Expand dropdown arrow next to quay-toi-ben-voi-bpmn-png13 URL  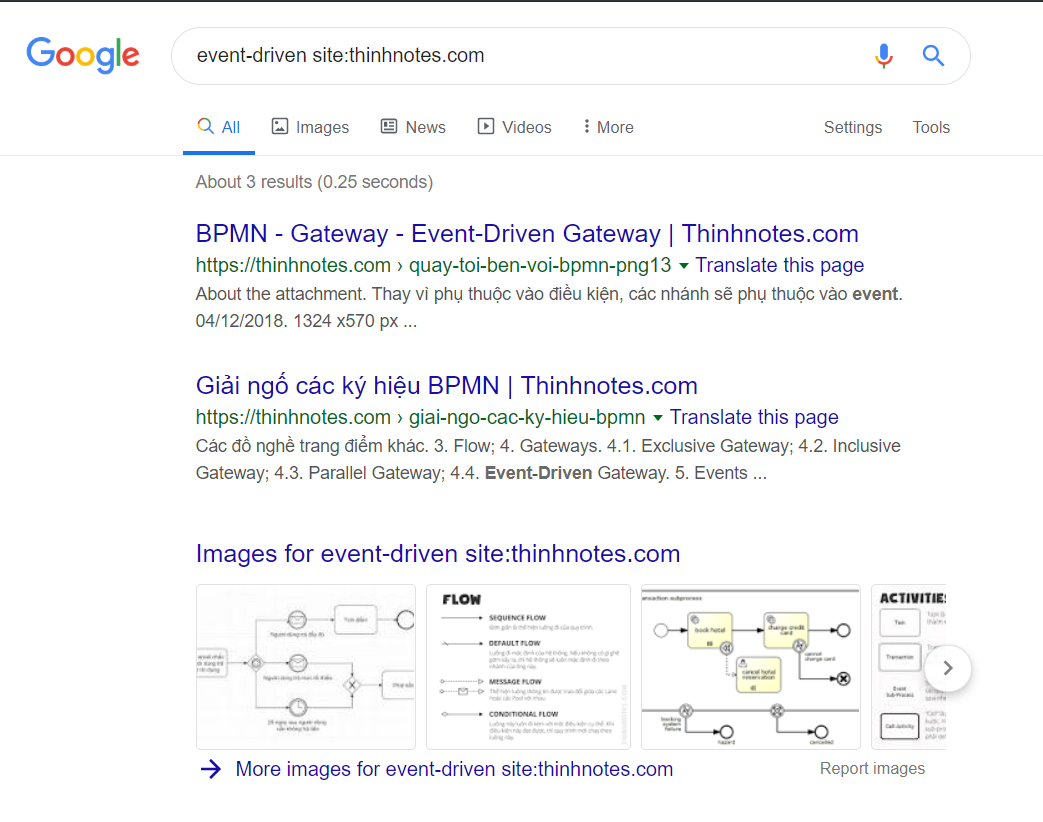(x=683, y=266)
